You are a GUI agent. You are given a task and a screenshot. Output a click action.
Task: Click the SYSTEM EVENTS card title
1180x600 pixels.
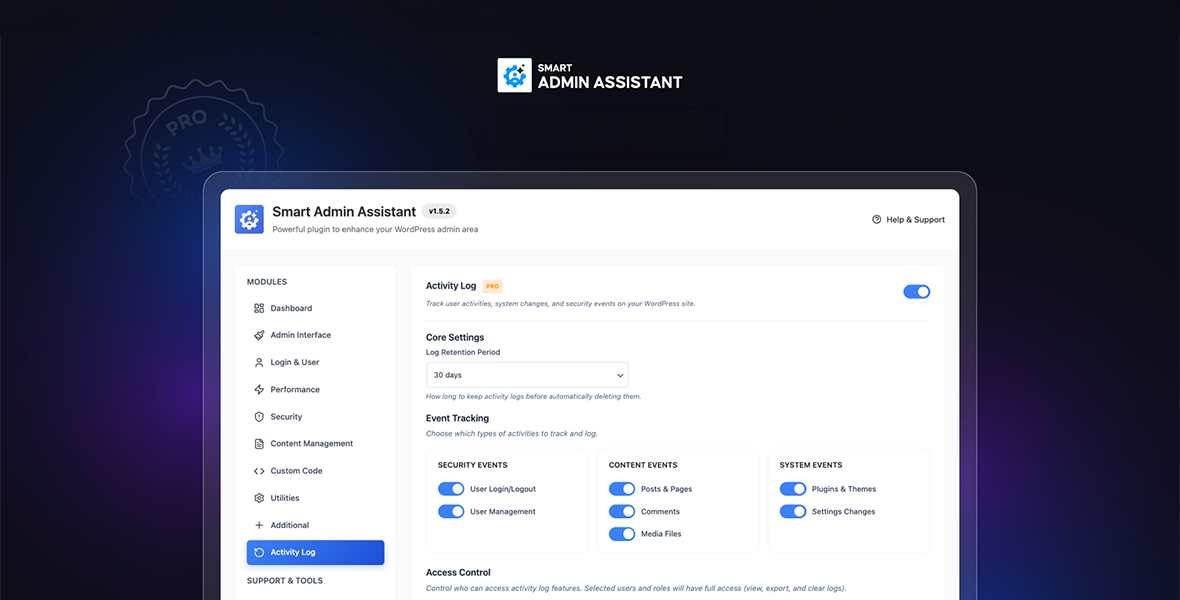(x=810, y=465)
